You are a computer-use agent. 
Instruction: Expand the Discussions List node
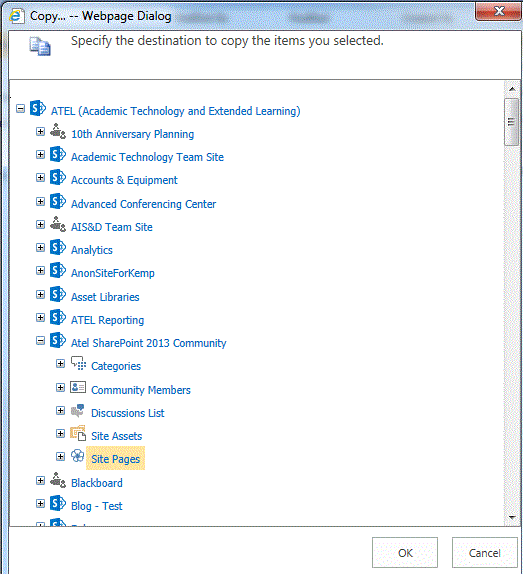(61, 410)
